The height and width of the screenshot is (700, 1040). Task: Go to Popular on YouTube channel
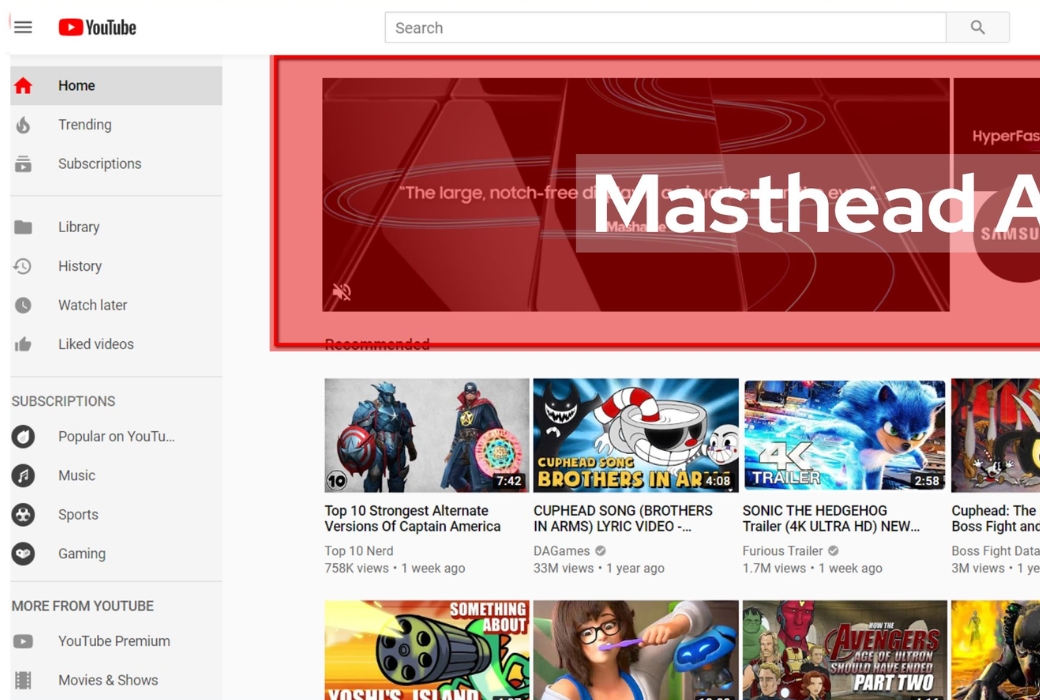click(116, 437)
